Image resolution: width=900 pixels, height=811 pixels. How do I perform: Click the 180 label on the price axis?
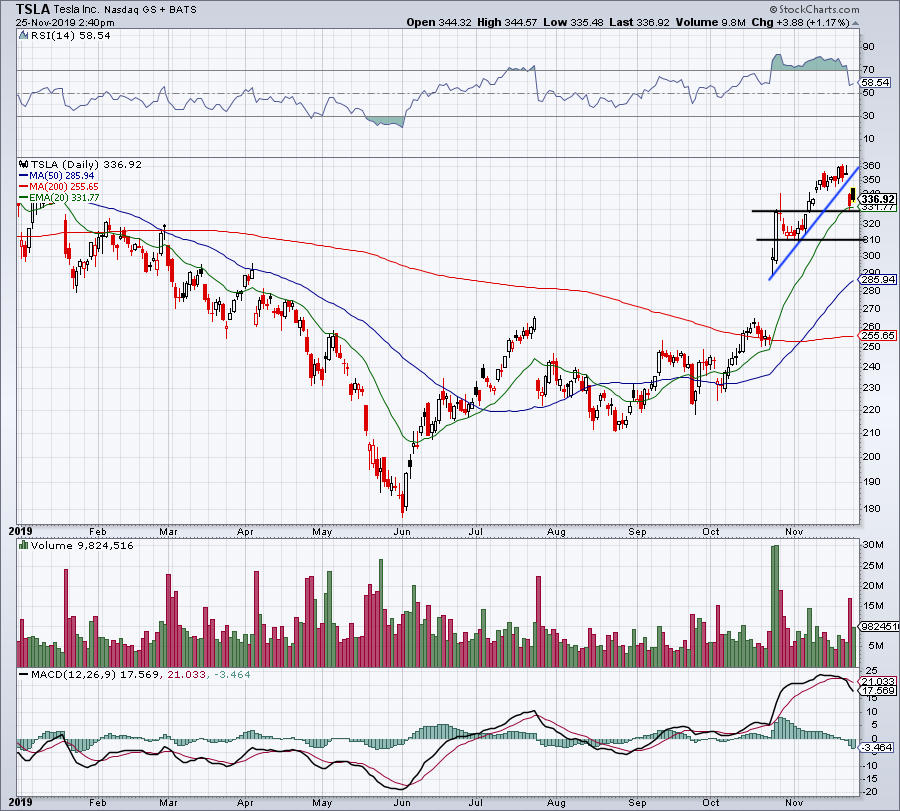[x=871, y=508]
